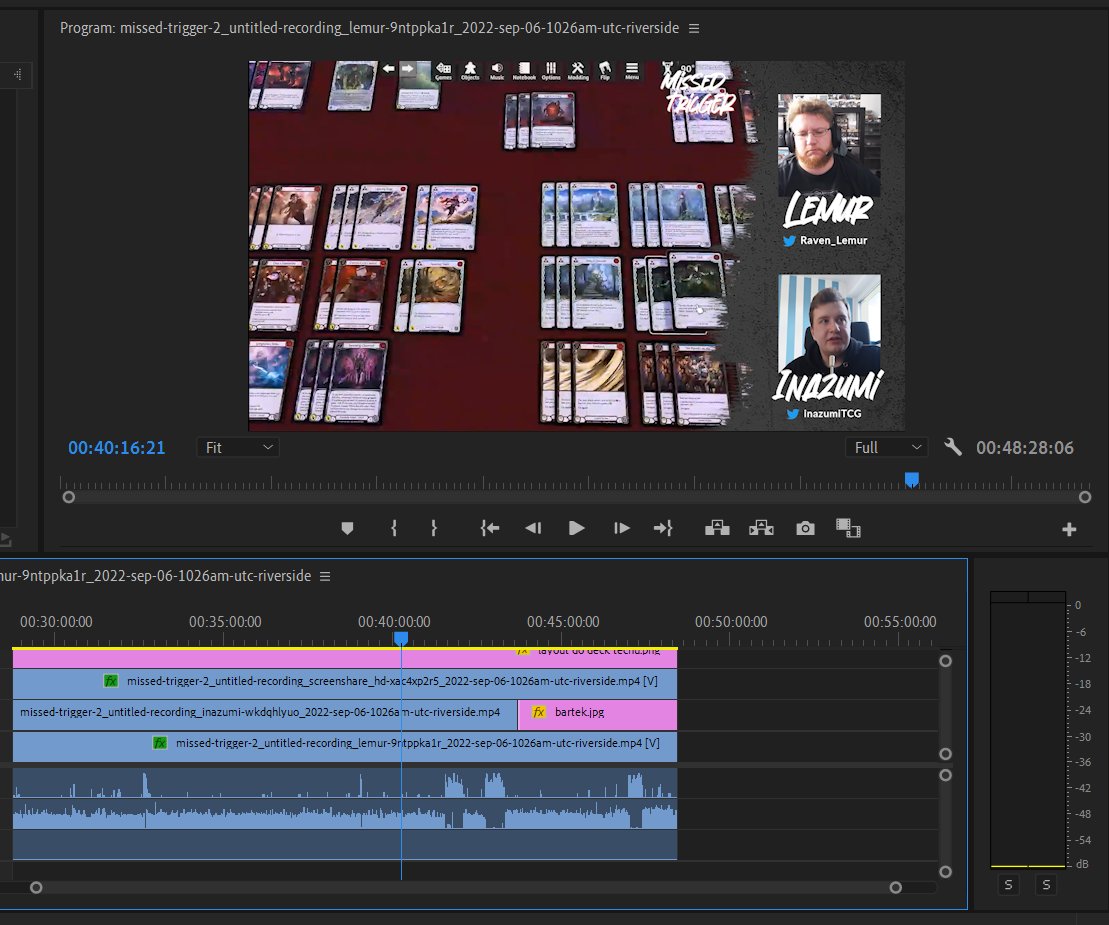The height and width of the screenshot is (925, 1109).
Task: Click fx badge on bartek.jpg clip
Action: (539, 712)
